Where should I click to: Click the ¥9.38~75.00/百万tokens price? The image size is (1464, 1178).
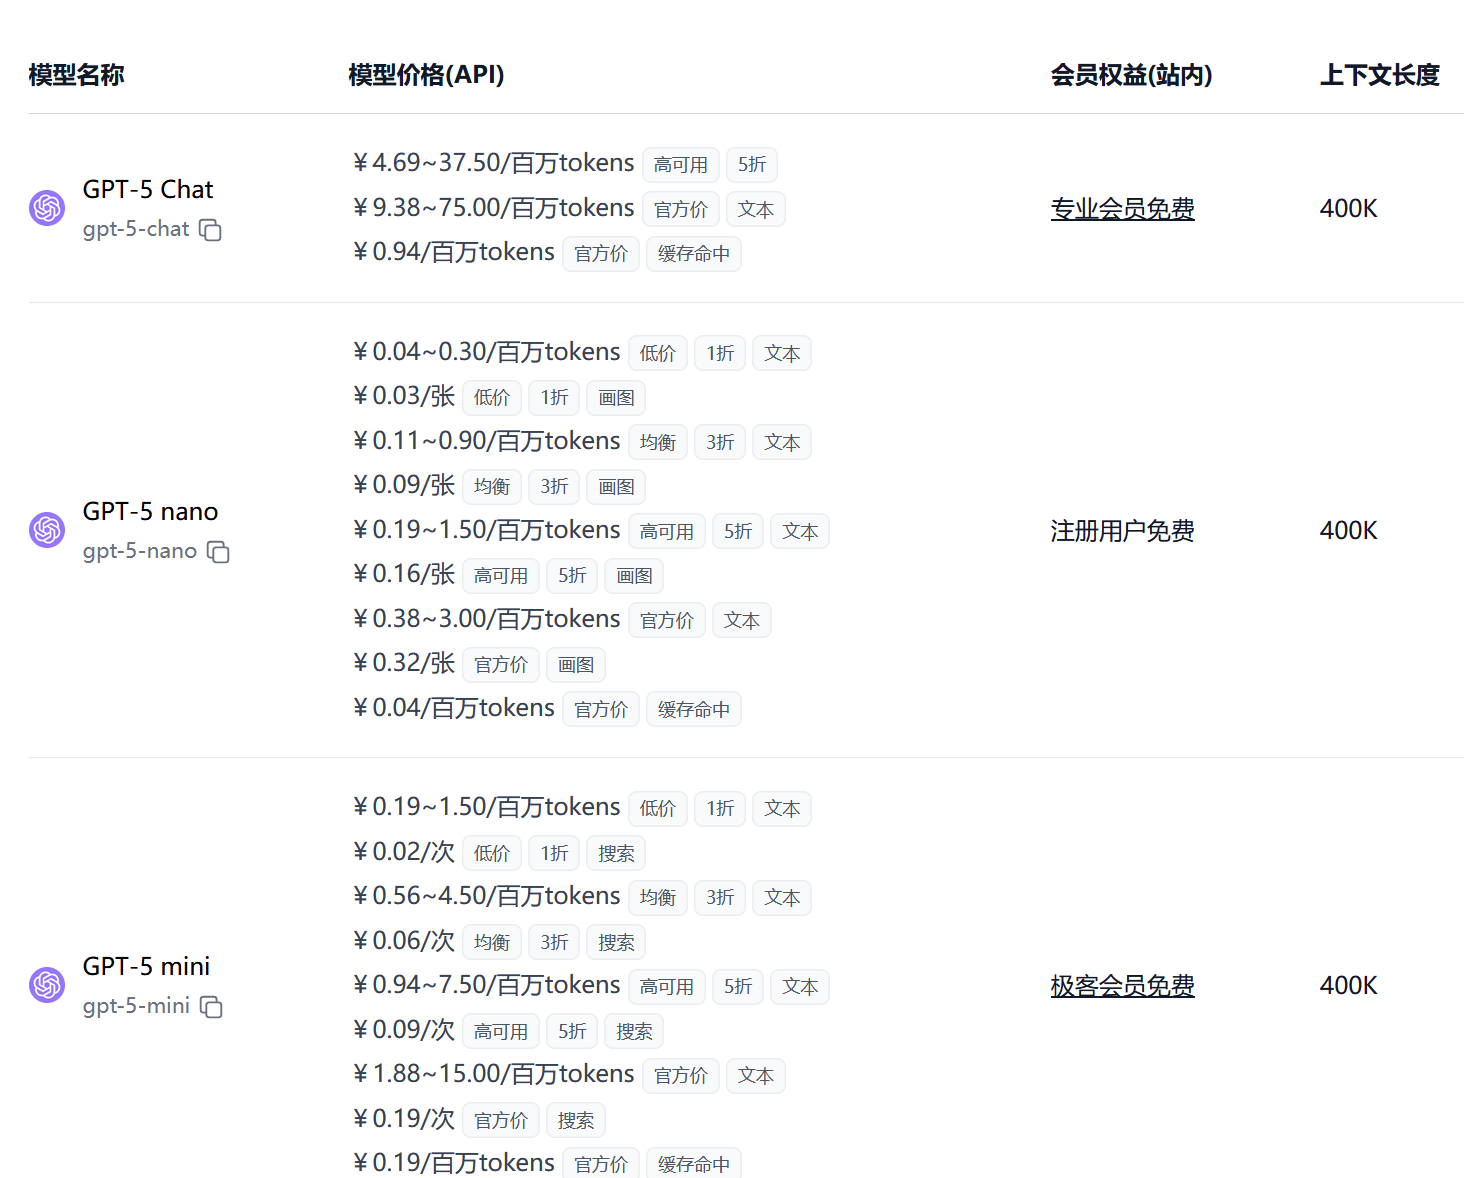click(x=493, y=208)
